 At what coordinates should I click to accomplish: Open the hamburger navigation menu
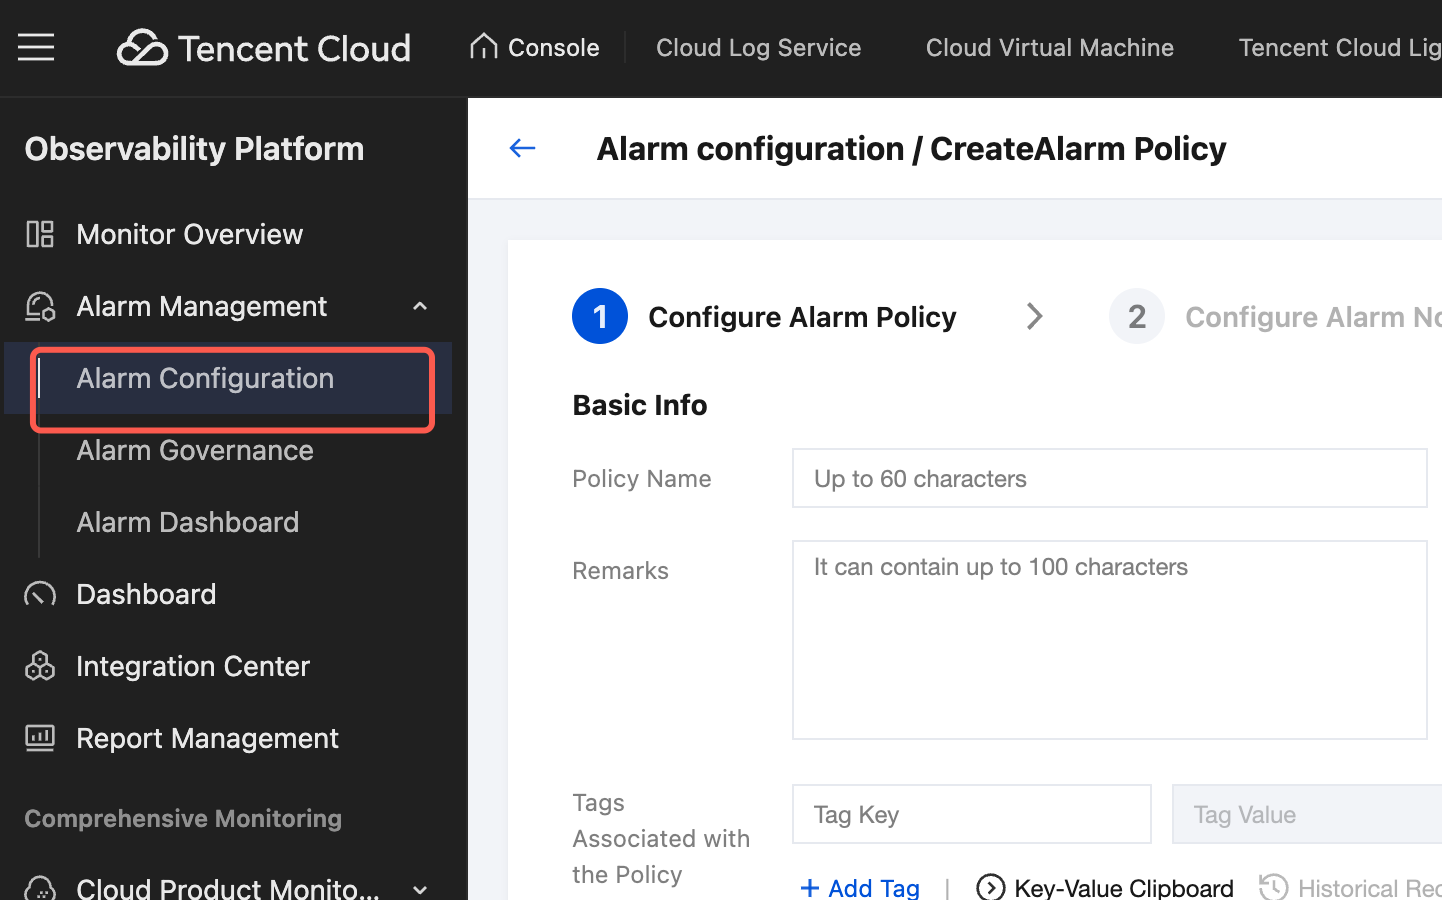(x=36, y=47)
